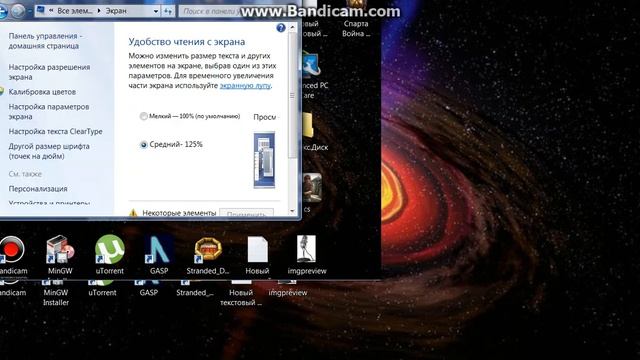Screen dimensions: 640x360
Task: Select the large green uTorrent icon
Action: pos(109,249)
